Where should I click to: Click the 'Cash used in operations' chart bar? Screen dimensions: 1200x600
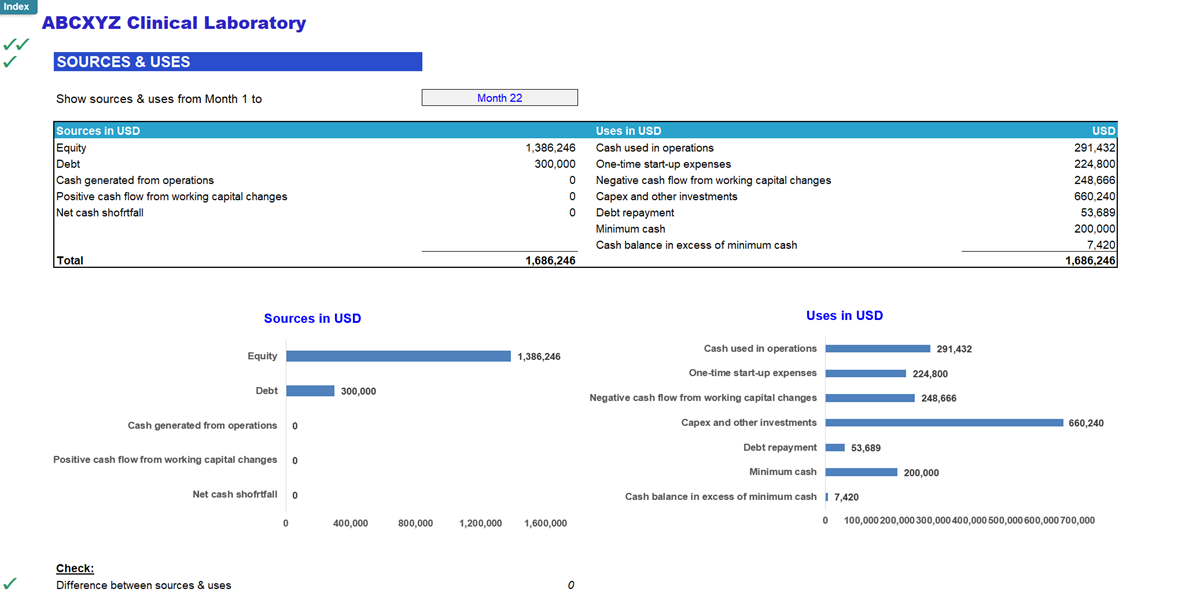coord(878,349)
